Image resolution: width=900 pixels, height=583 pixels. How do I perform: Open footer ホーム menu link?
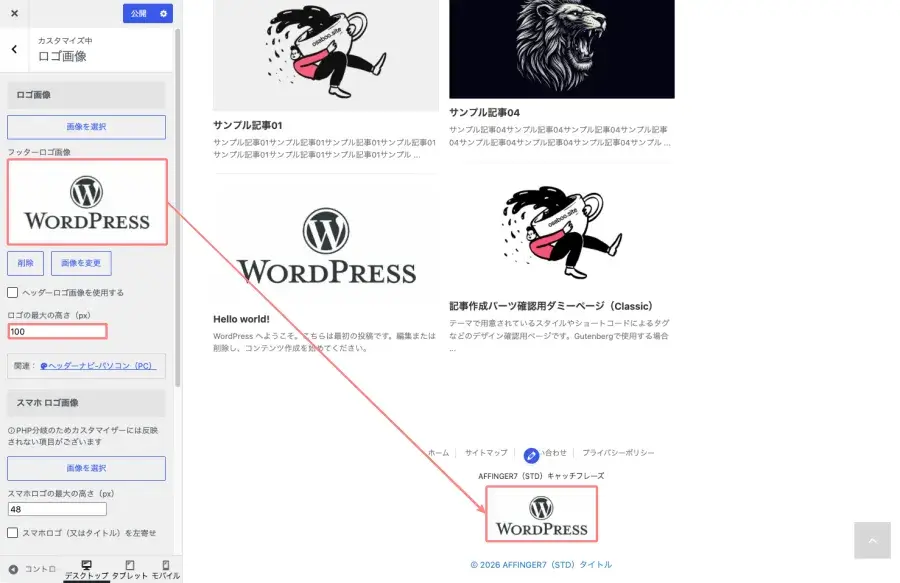coord(439,453)
